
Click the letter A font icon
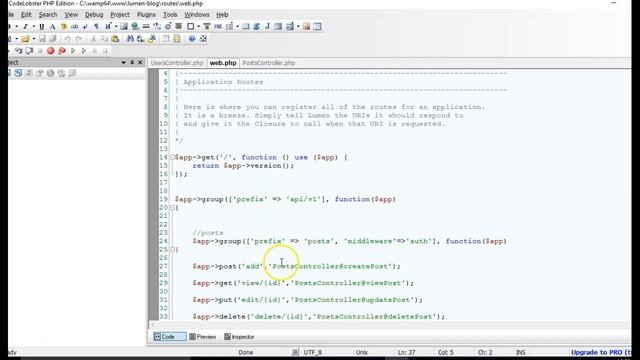[53, 27]
